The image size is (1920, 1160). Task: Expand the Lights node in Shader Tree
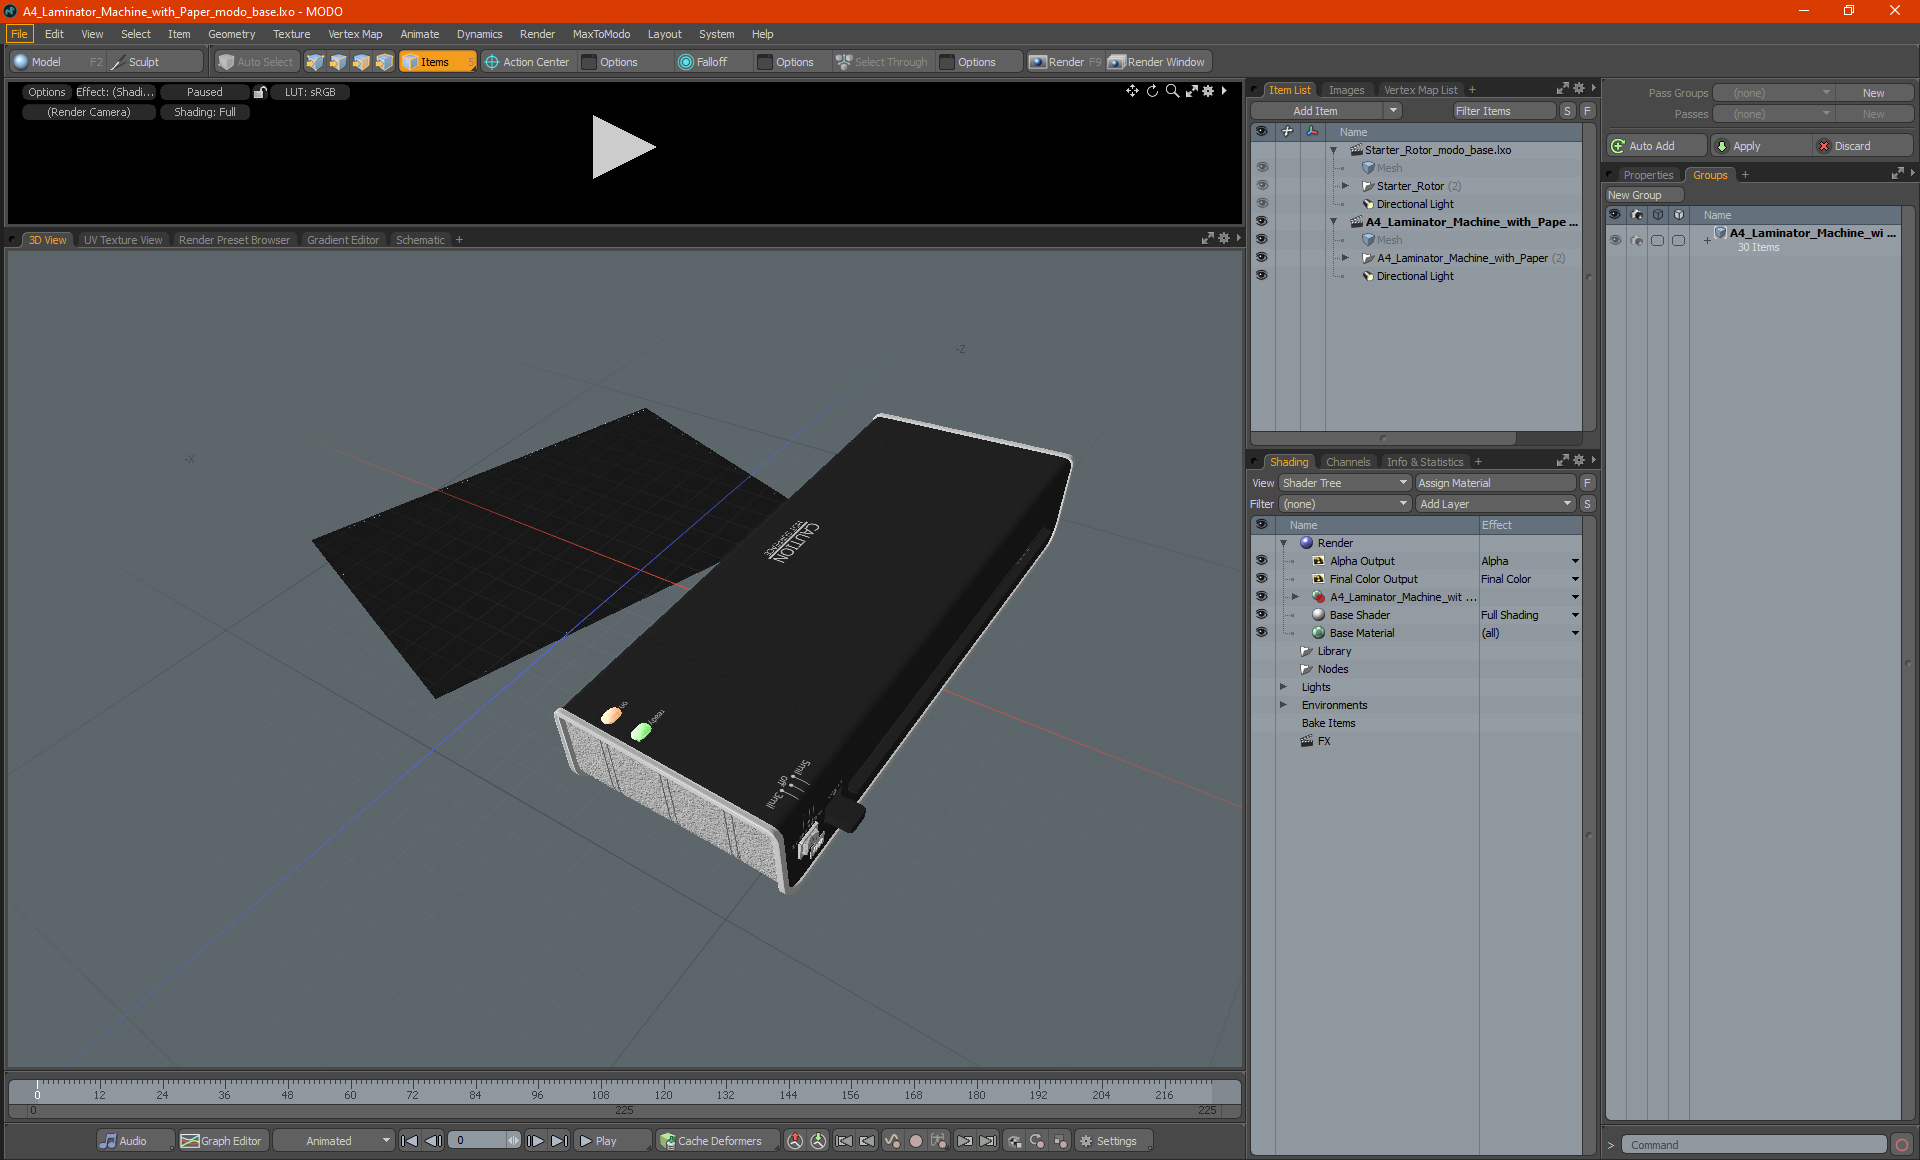[x=1284, y=687]
